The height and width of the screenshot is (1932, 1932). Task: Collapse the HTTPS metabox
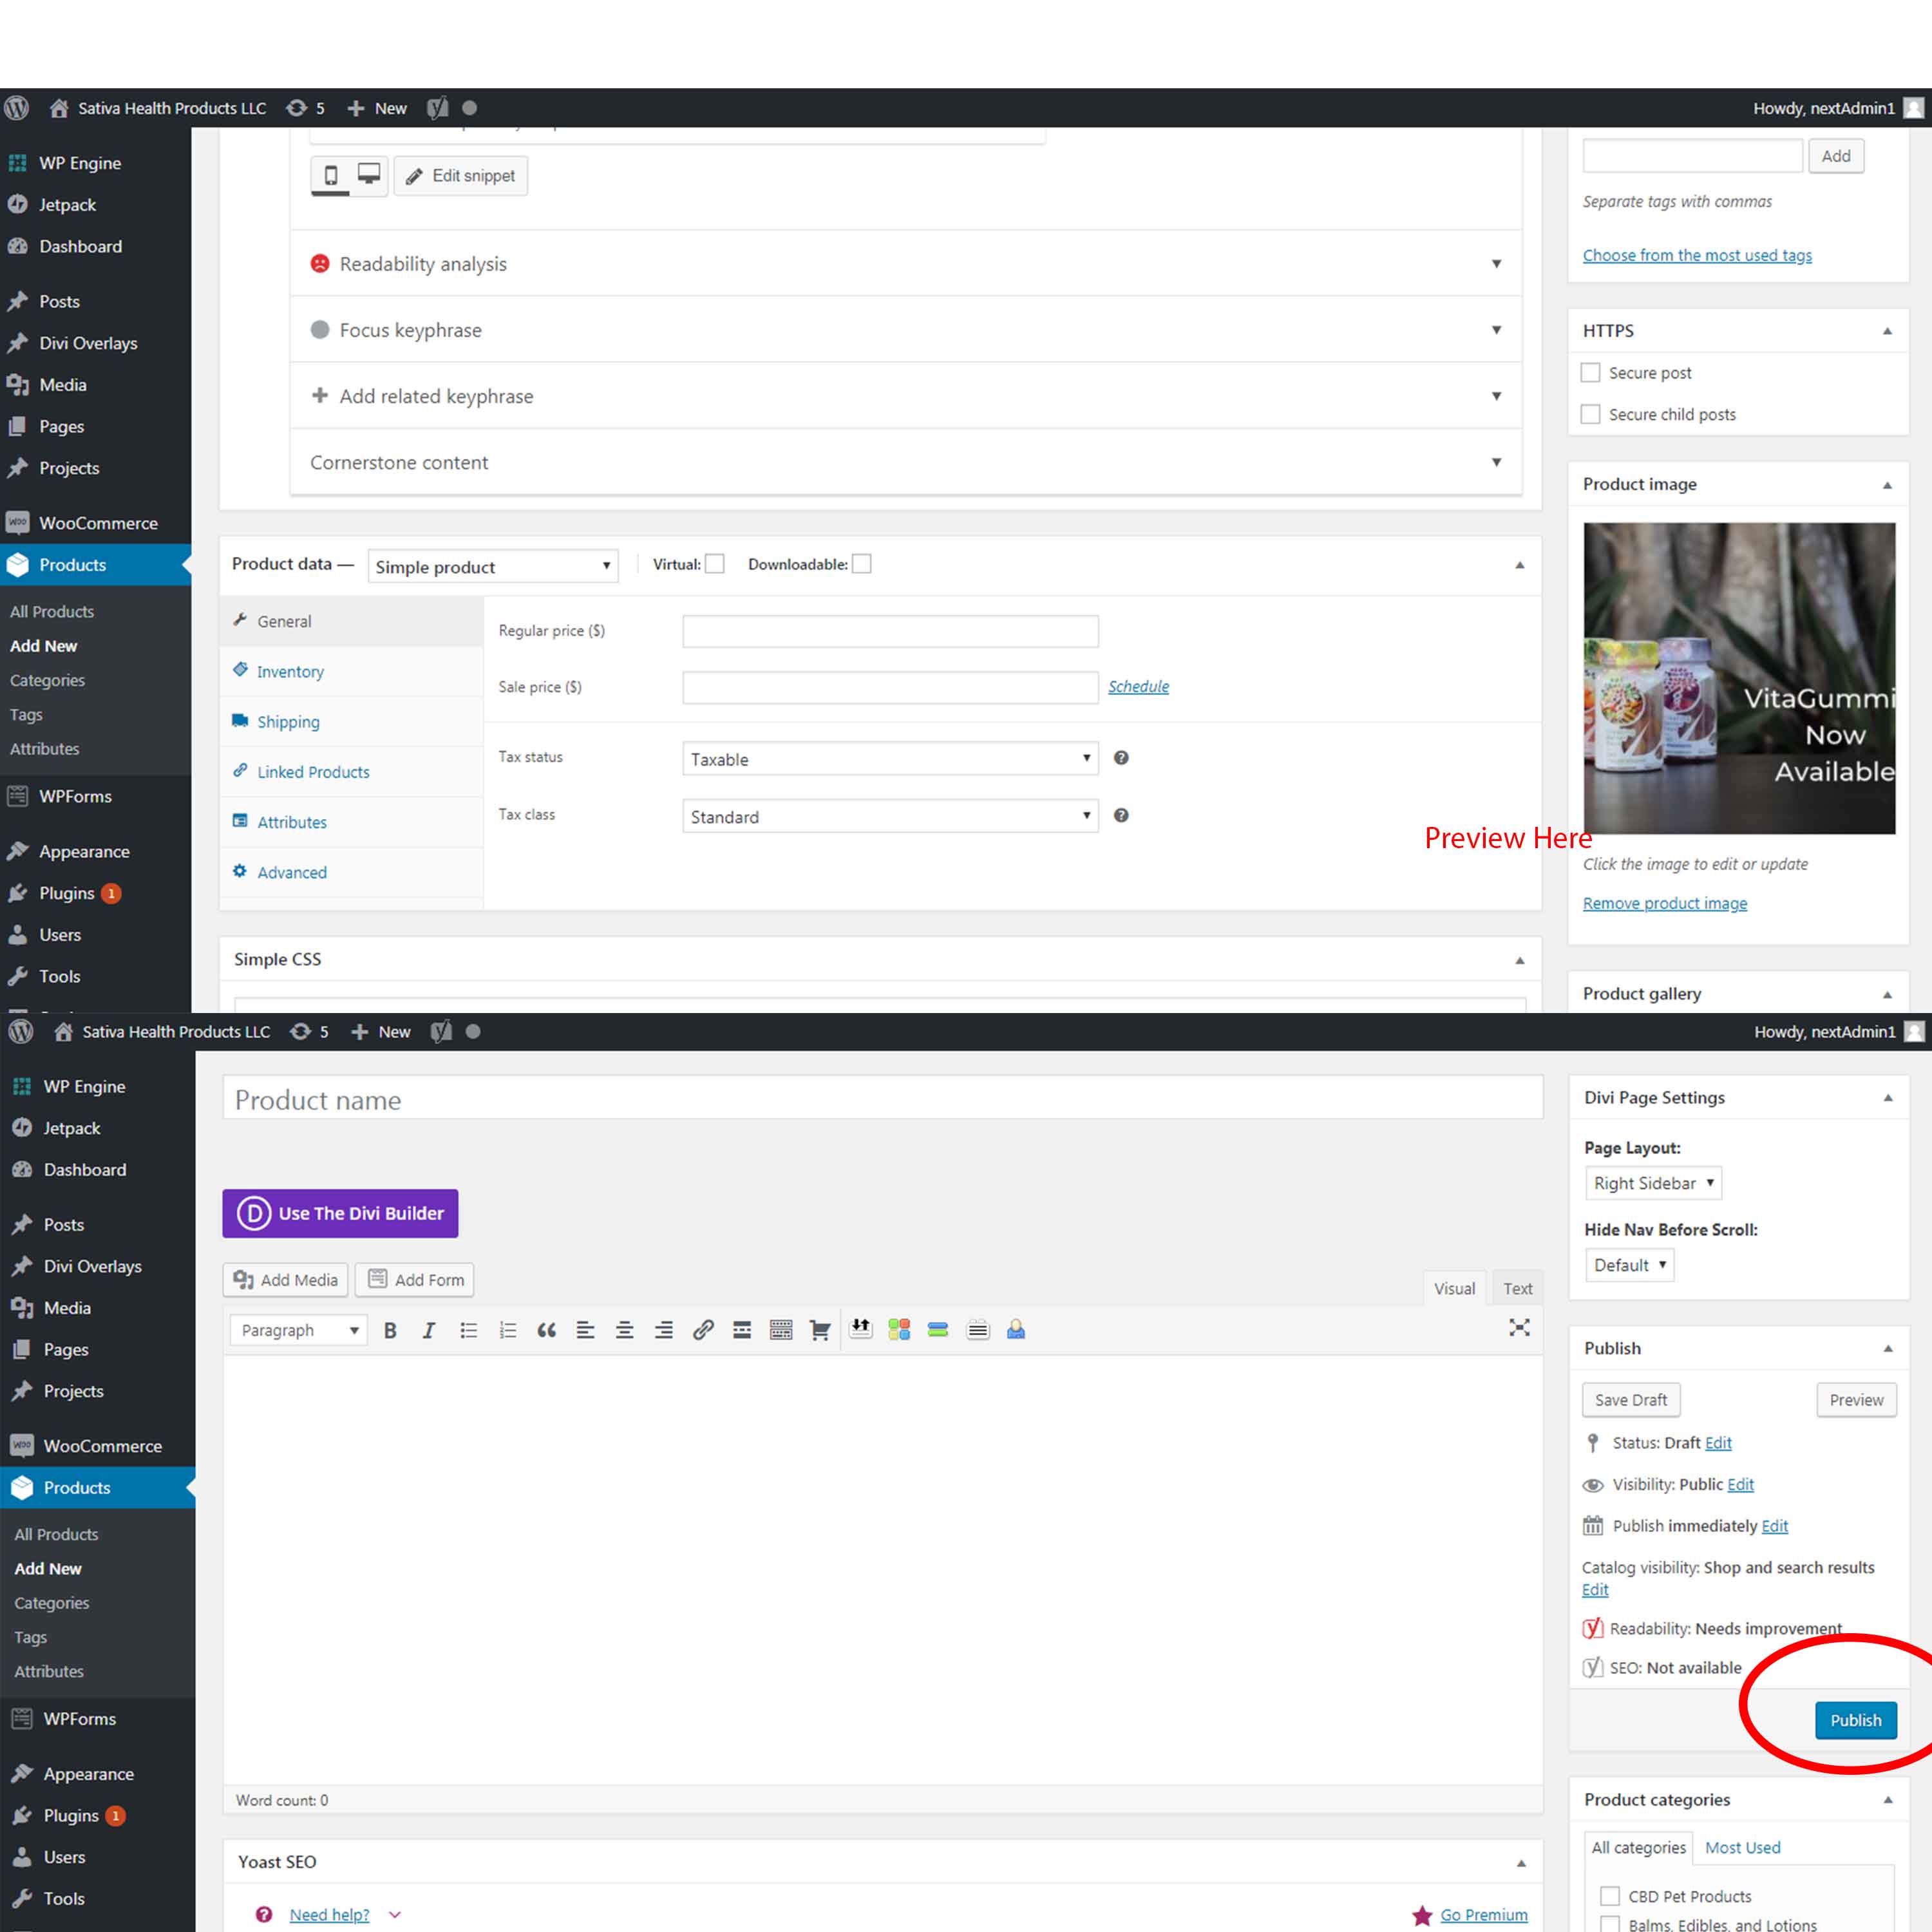(1887, 331)
